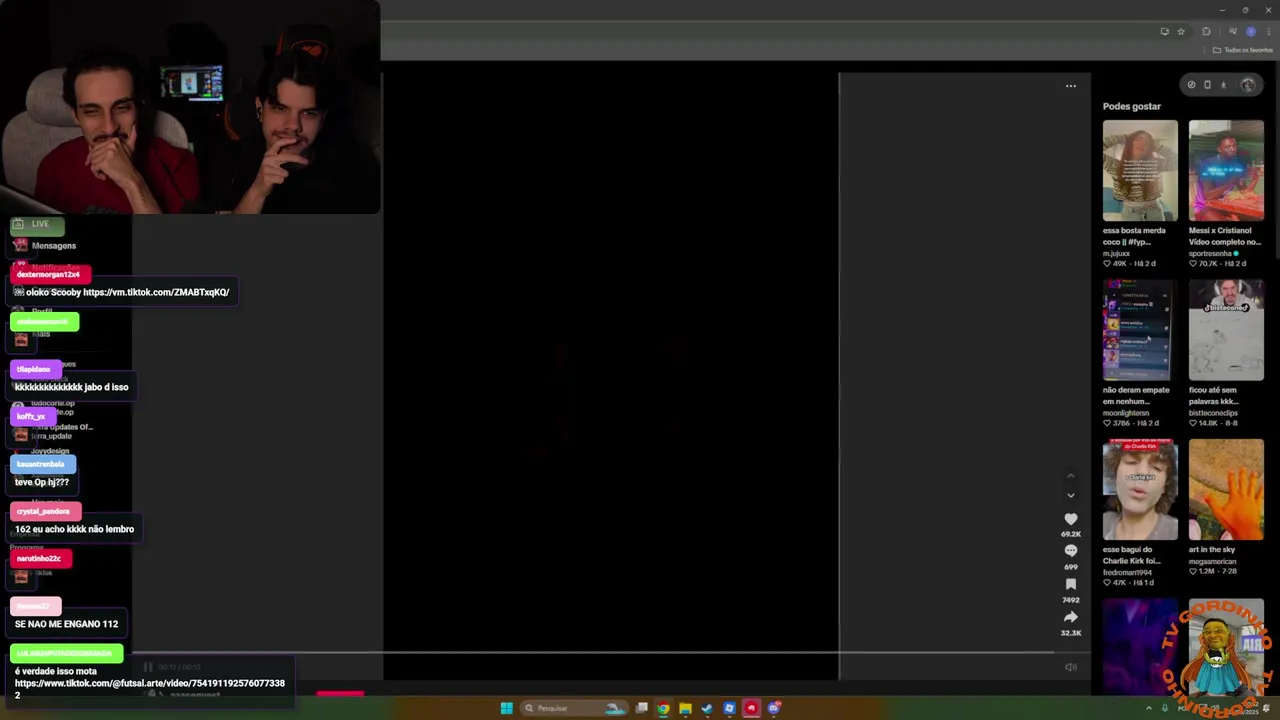Visit bistteconeclips creator profile link
The height and width of the screenshot is (720, 1280).
pos(1213,413)
